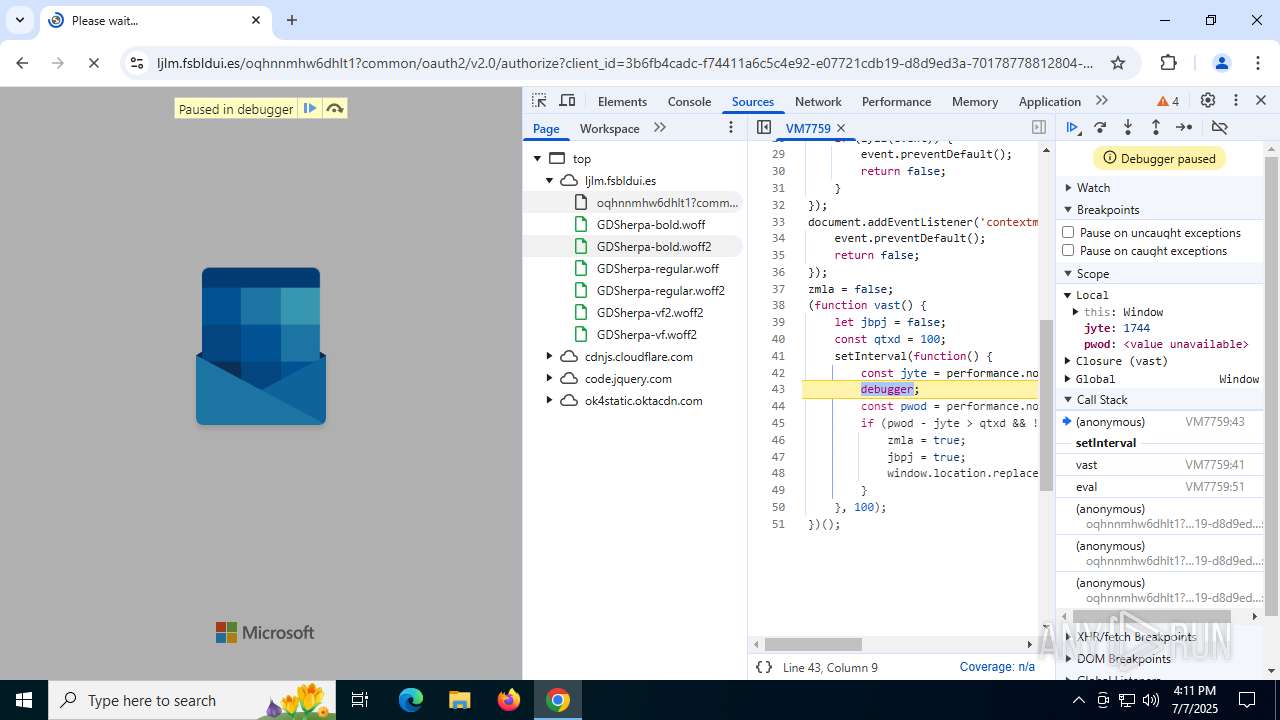The height and width of the screenshot is (720, 1280).
Task: Switch to the Console tab
Action: pyautogui.click(x=689, y=101)
